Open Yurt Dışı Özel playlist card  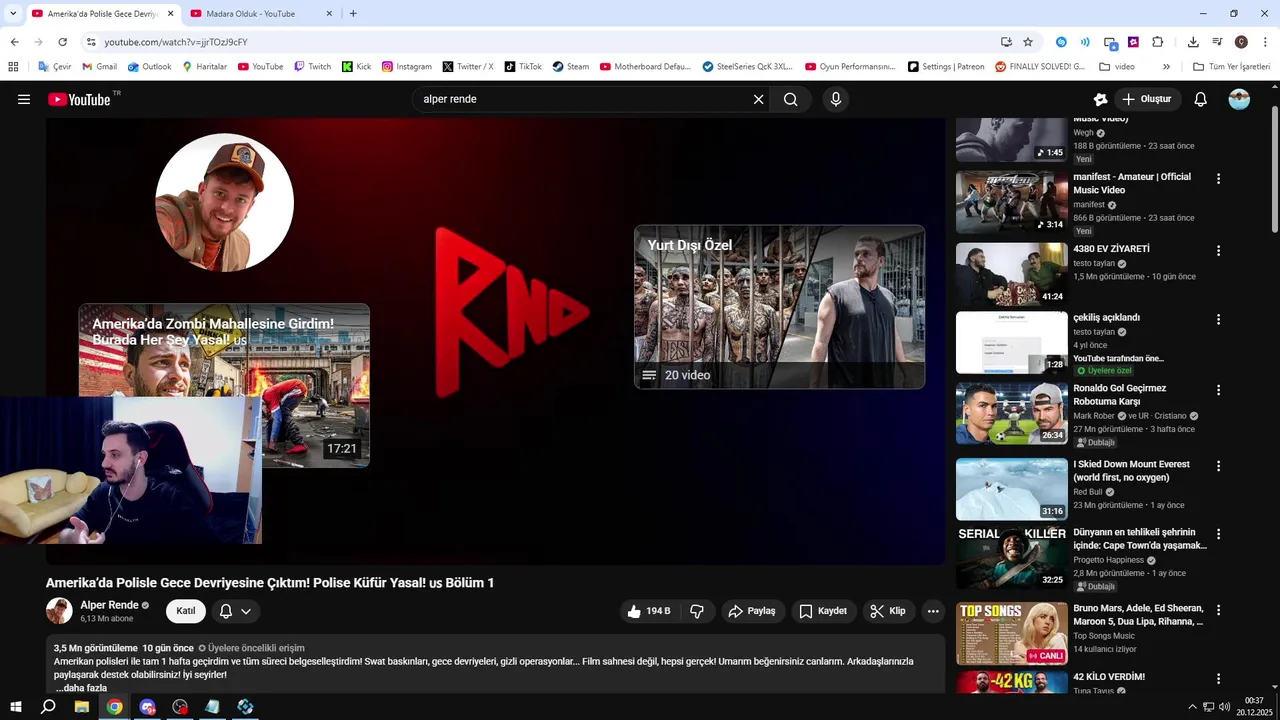pos(779,307)
